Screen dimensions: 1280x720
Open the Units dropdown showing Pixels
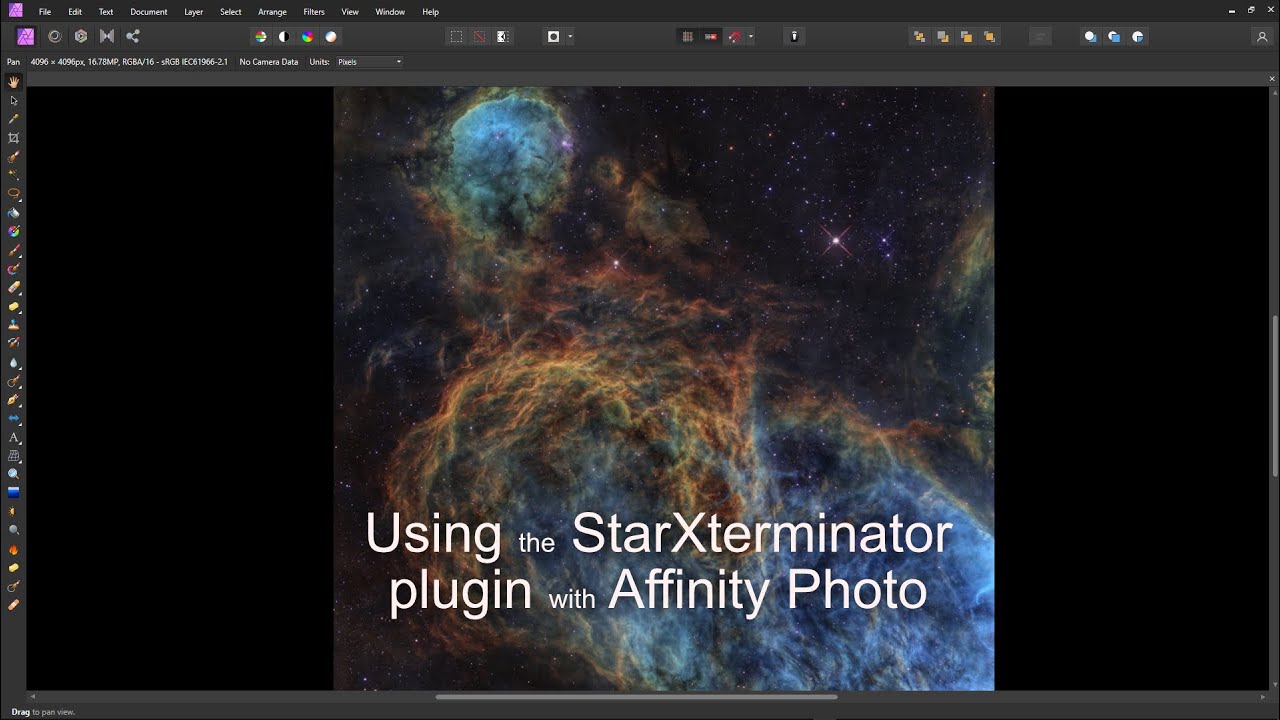click(370, 62)
